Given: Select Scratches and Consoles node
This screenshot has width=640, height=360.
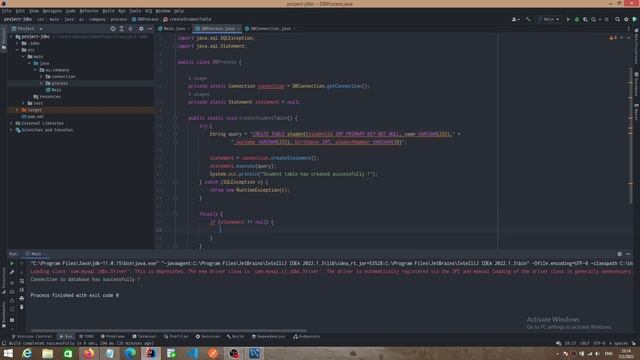Looking at the screenshot, I should (44, 130).
